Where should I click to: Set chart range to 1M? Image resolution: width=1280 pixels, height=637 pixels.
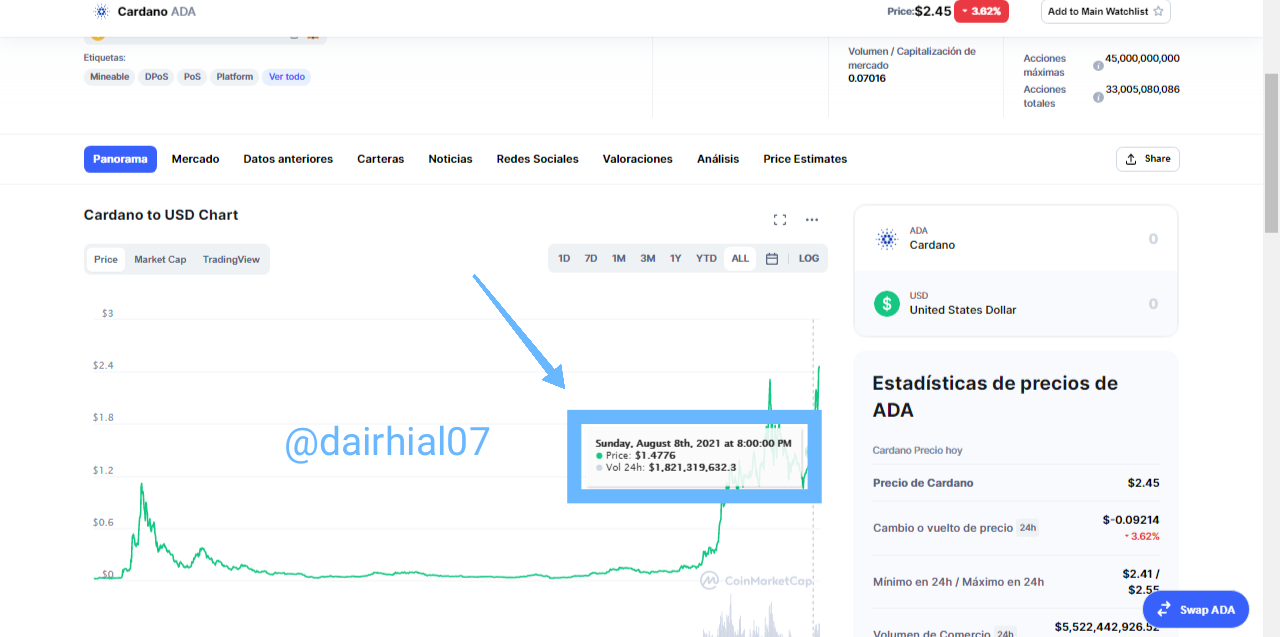pos(619,259)
